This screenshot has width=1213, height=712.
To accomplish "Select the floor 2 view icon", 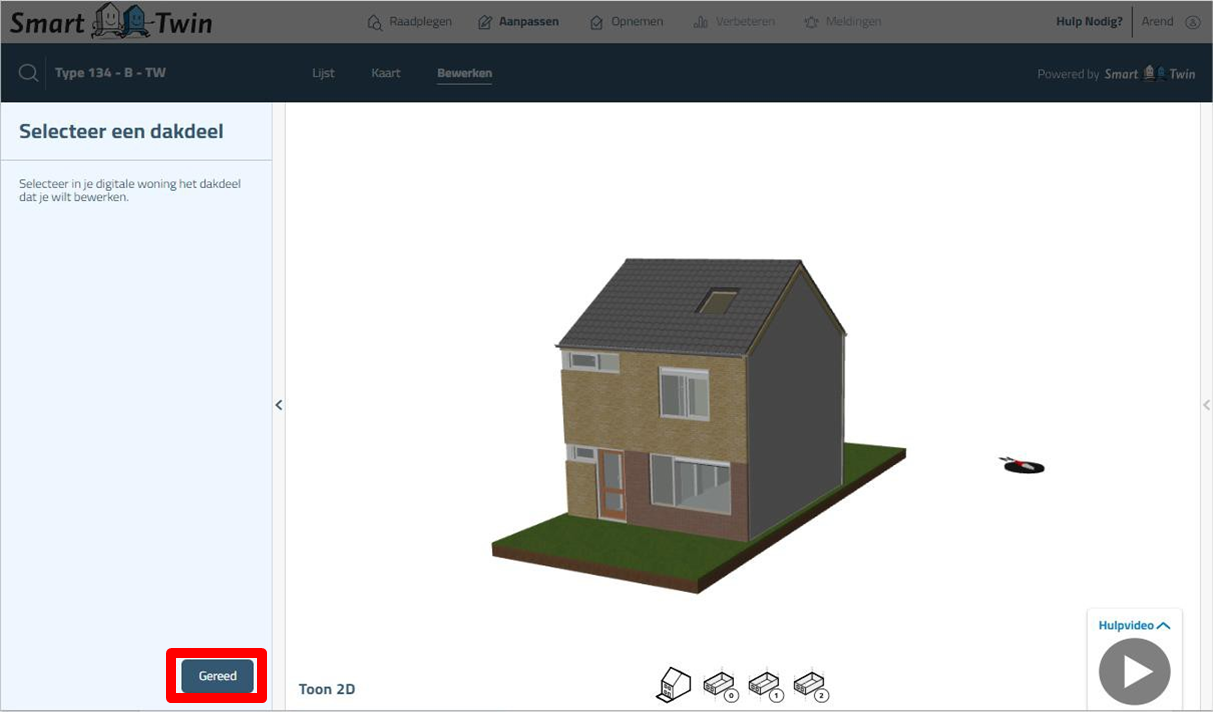I will click(x=810, y=684).
